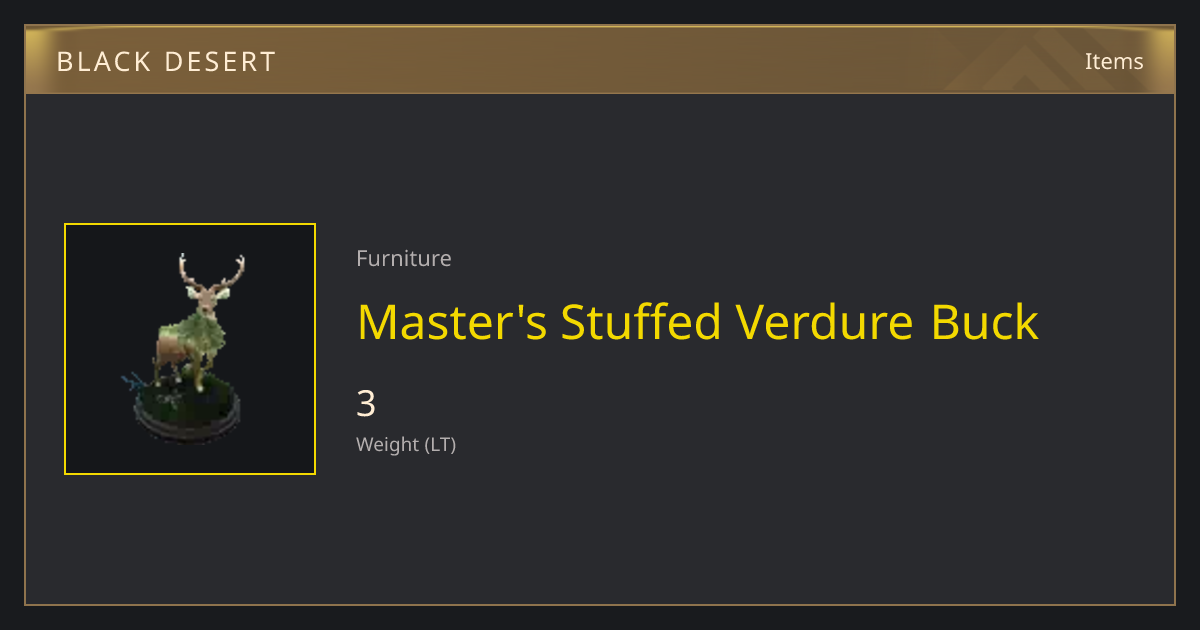This screenshot has height=630, width=1200.
Task: Click the deer antlers in item icon
Action: click(211, 270)
